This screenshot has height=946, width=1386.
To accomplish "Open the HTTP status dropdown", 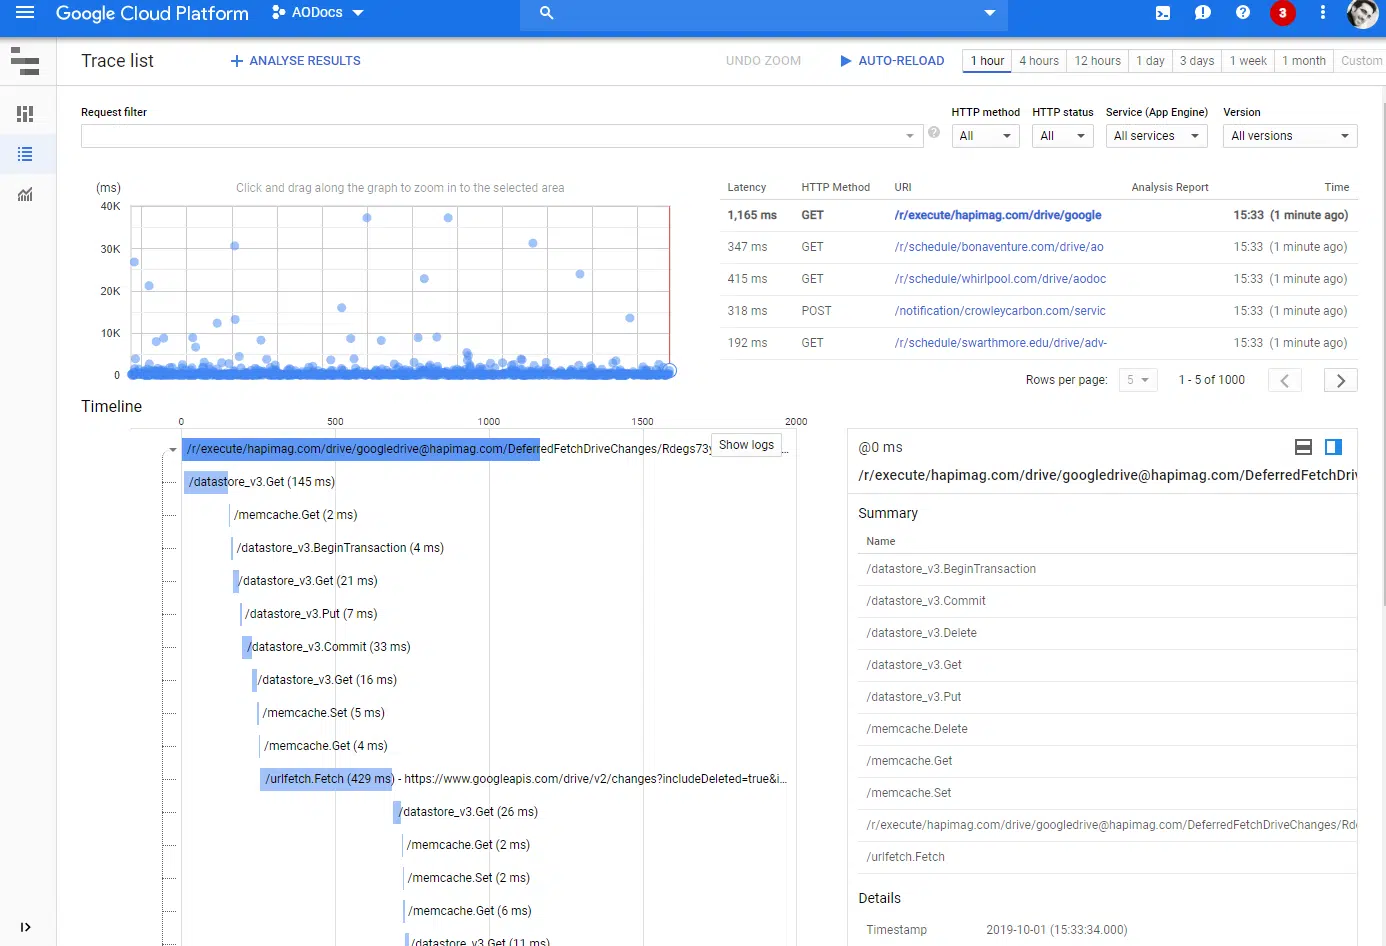I will 1062,136.
